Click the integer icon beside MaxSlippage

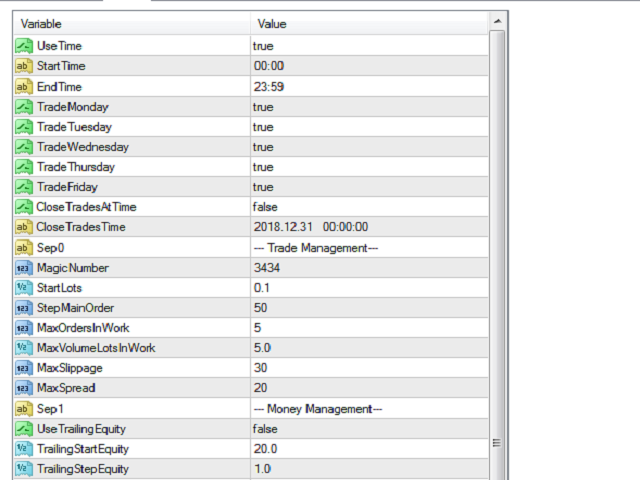pyautogui.click(x=24, y=368)
